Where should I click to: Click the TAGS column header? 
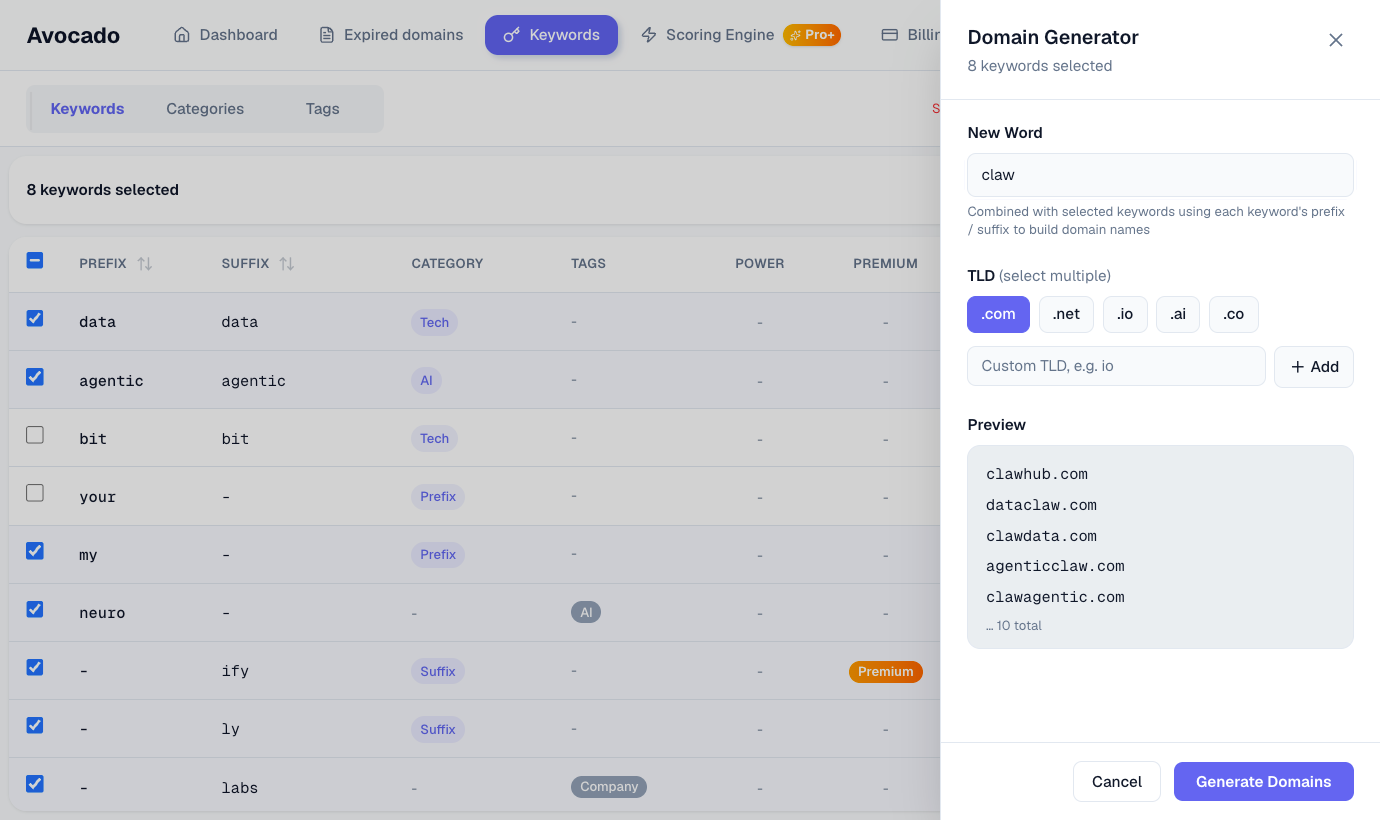tap(588, 264)
